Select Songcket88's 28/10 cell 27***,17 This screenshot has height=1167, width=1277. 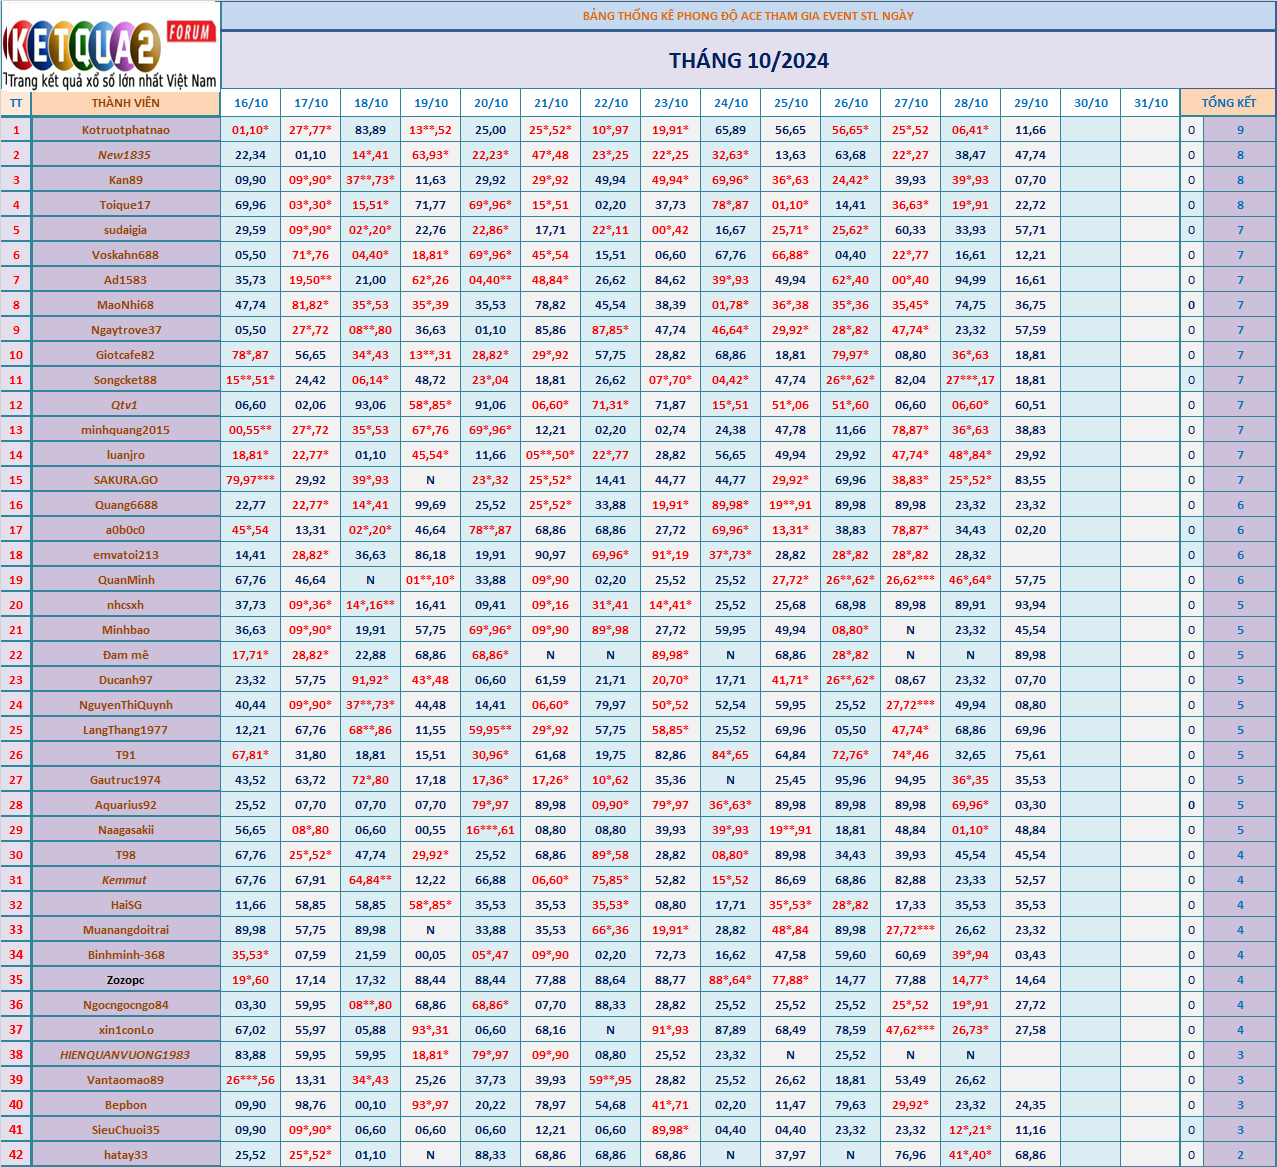coord(971,380)
